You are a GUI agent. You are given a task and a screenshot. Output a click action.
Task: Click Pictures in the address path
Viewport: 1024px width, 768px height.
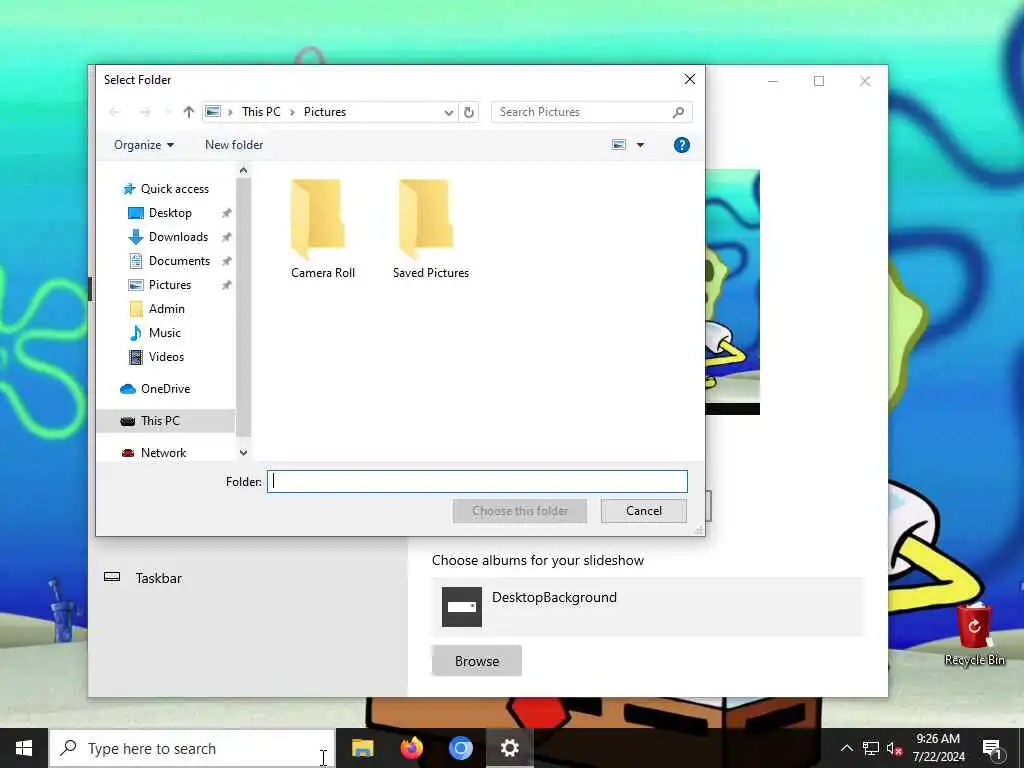coord(325,112)
